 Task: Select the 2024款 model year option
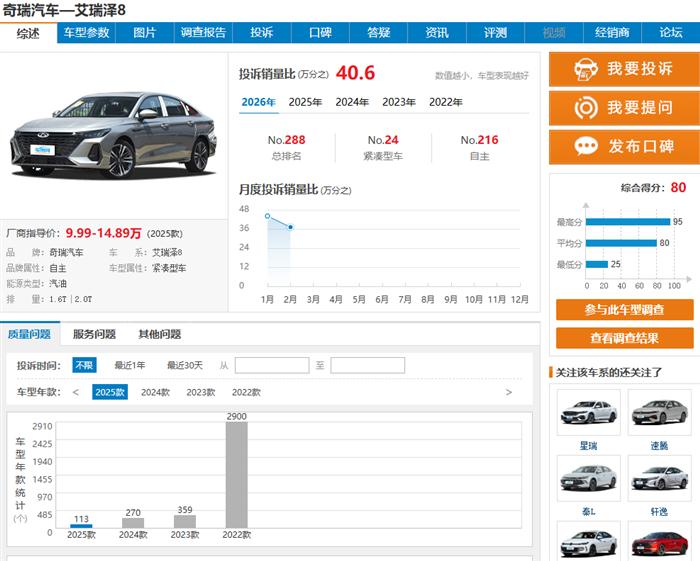coord(155,392)
